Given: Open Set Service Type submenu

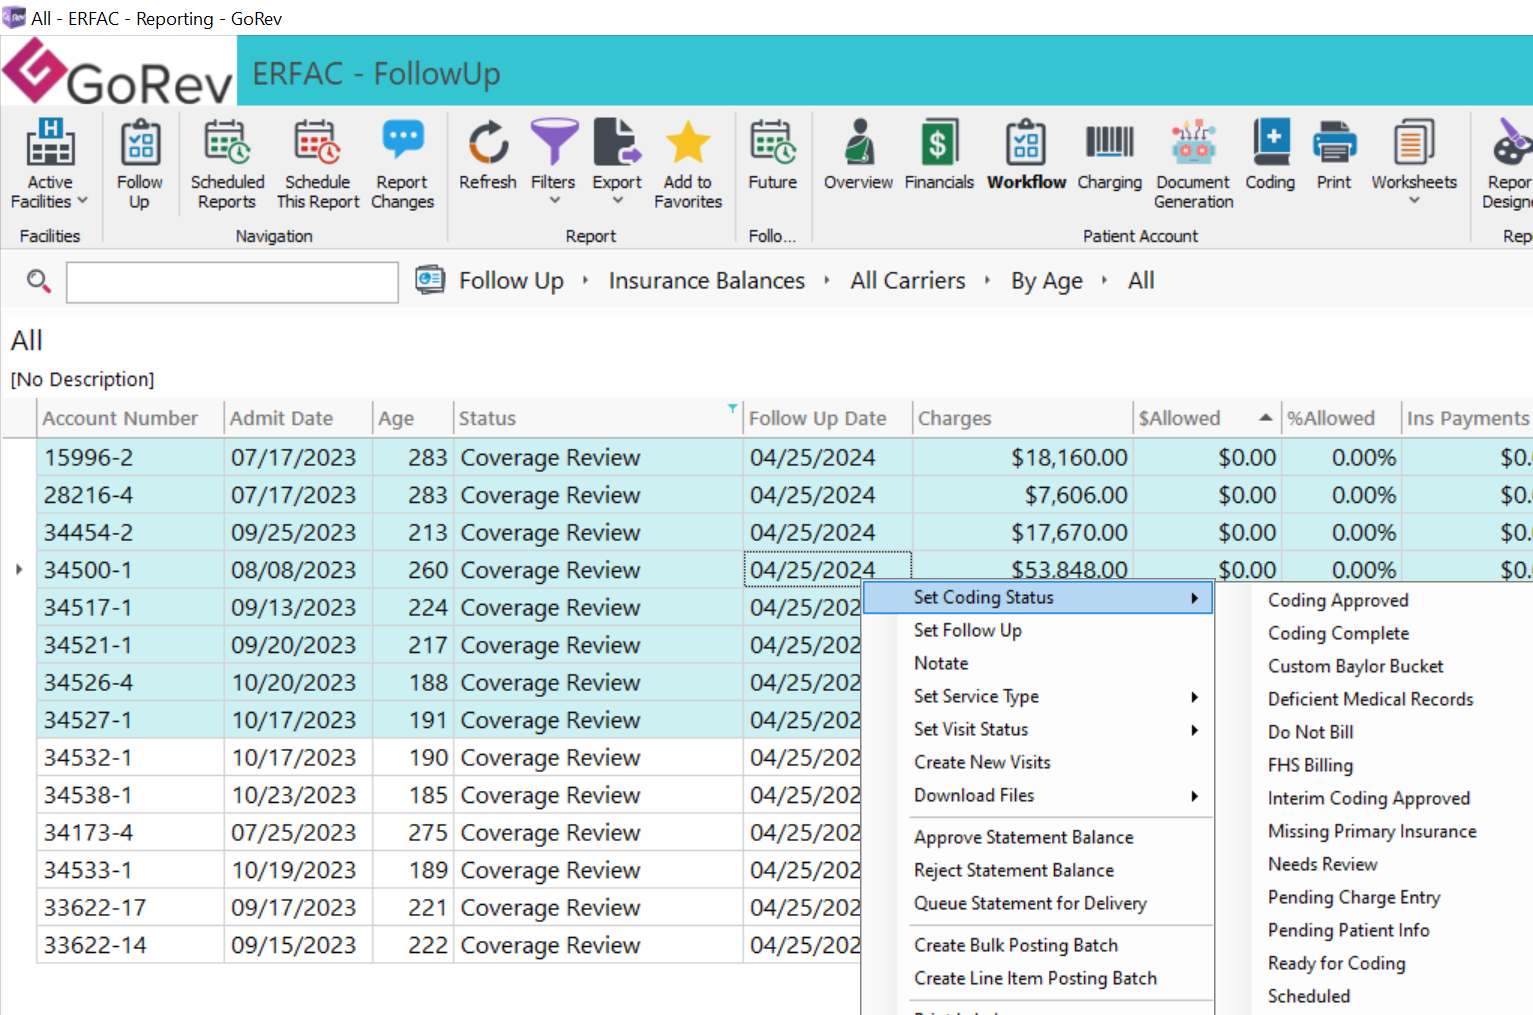Looking at the screenshot, I should click(x=1037, y=696).
